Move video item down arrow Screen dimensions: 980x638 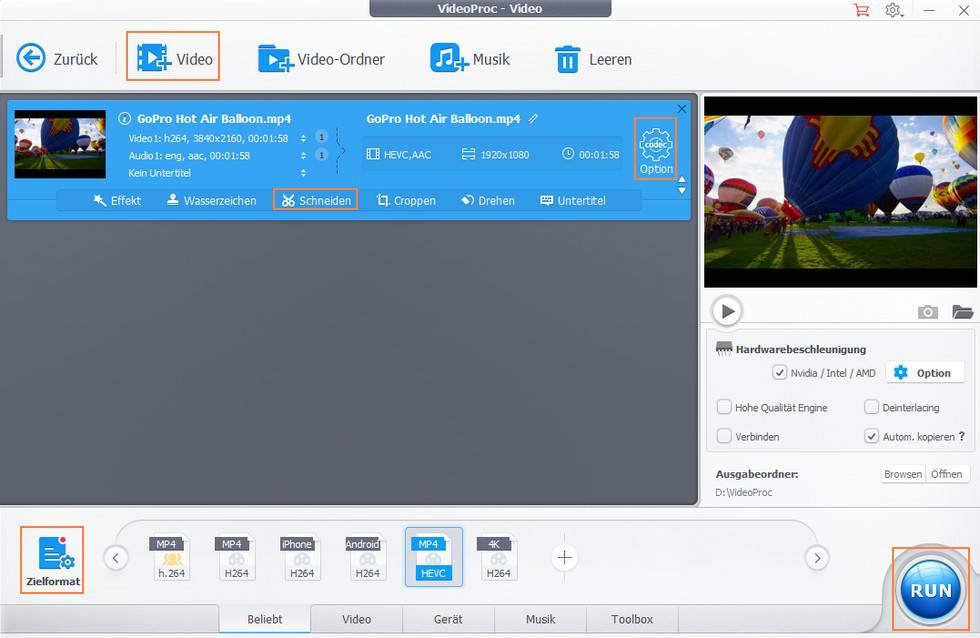tap(682, 191)
